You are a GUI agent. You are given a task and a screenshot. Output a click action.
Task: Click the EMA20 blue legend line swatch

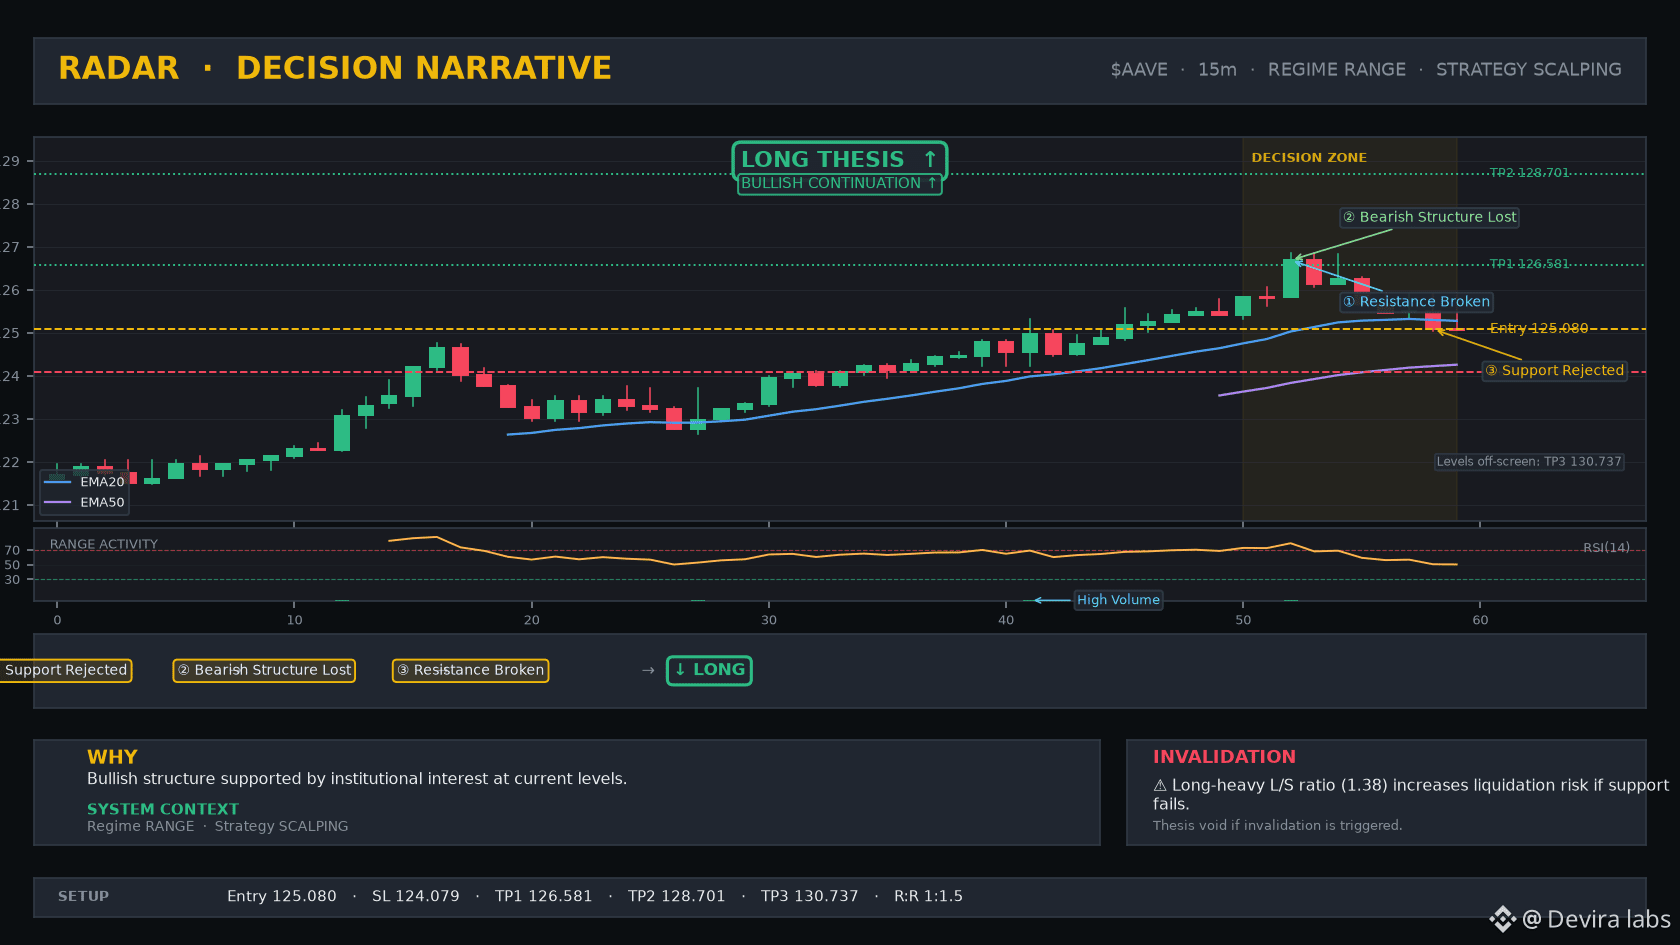pyautogui.click(x=58, y=482)
